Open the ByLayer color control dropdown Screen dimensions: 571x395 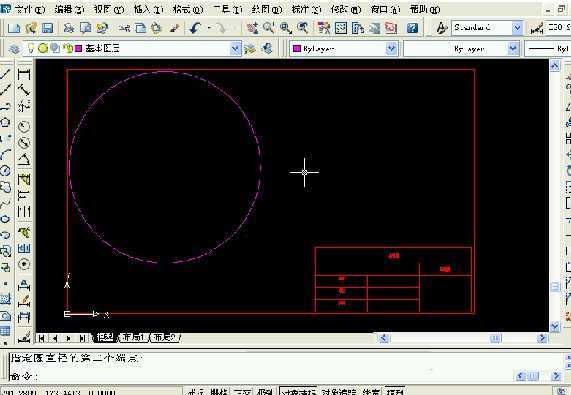point(391,48)
